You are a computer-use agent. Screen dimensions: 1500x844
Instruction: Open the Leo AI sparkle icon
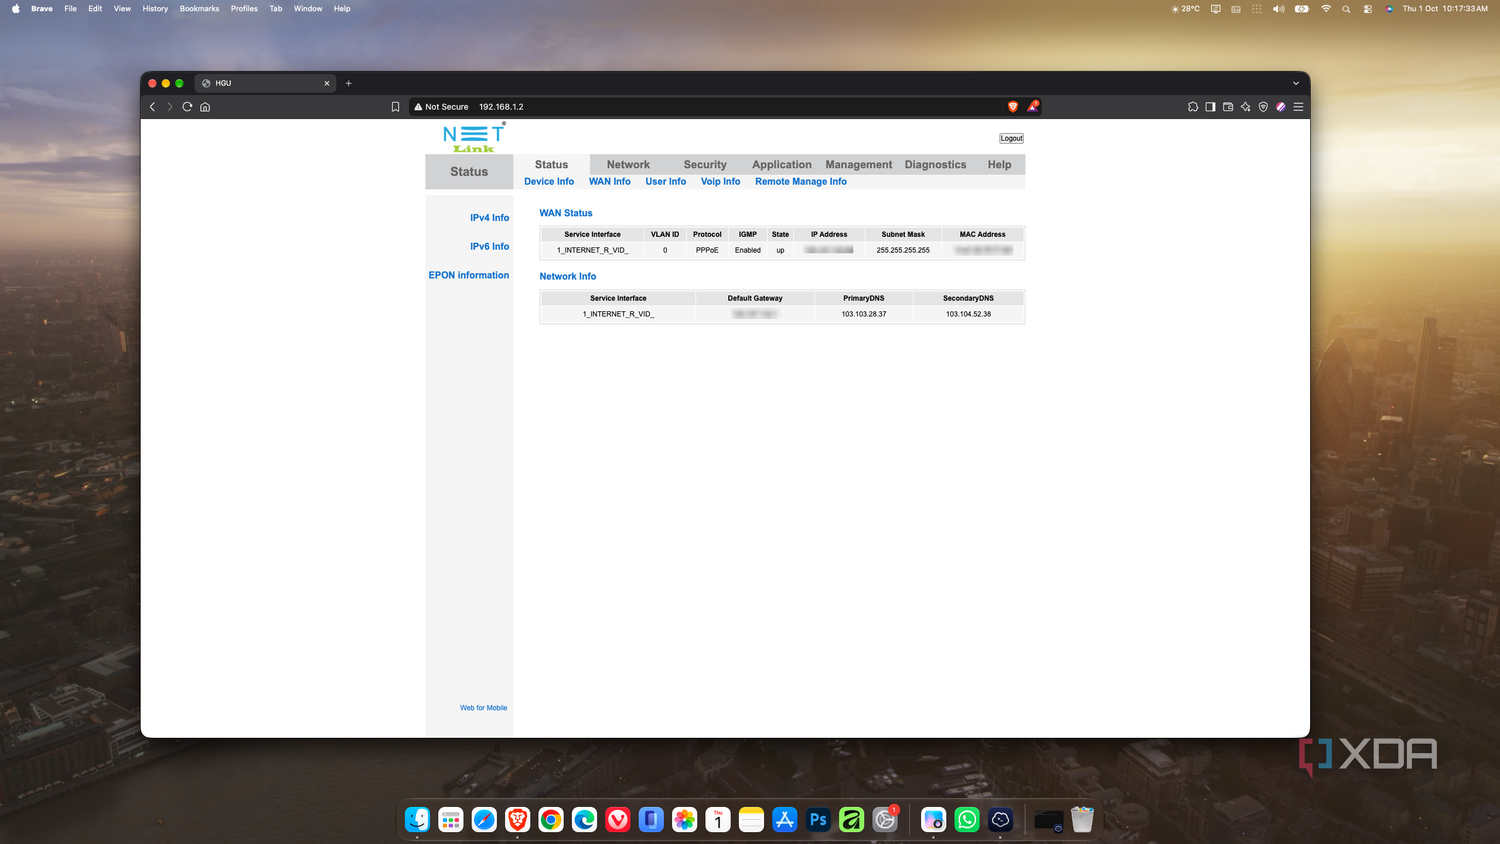1246,107
